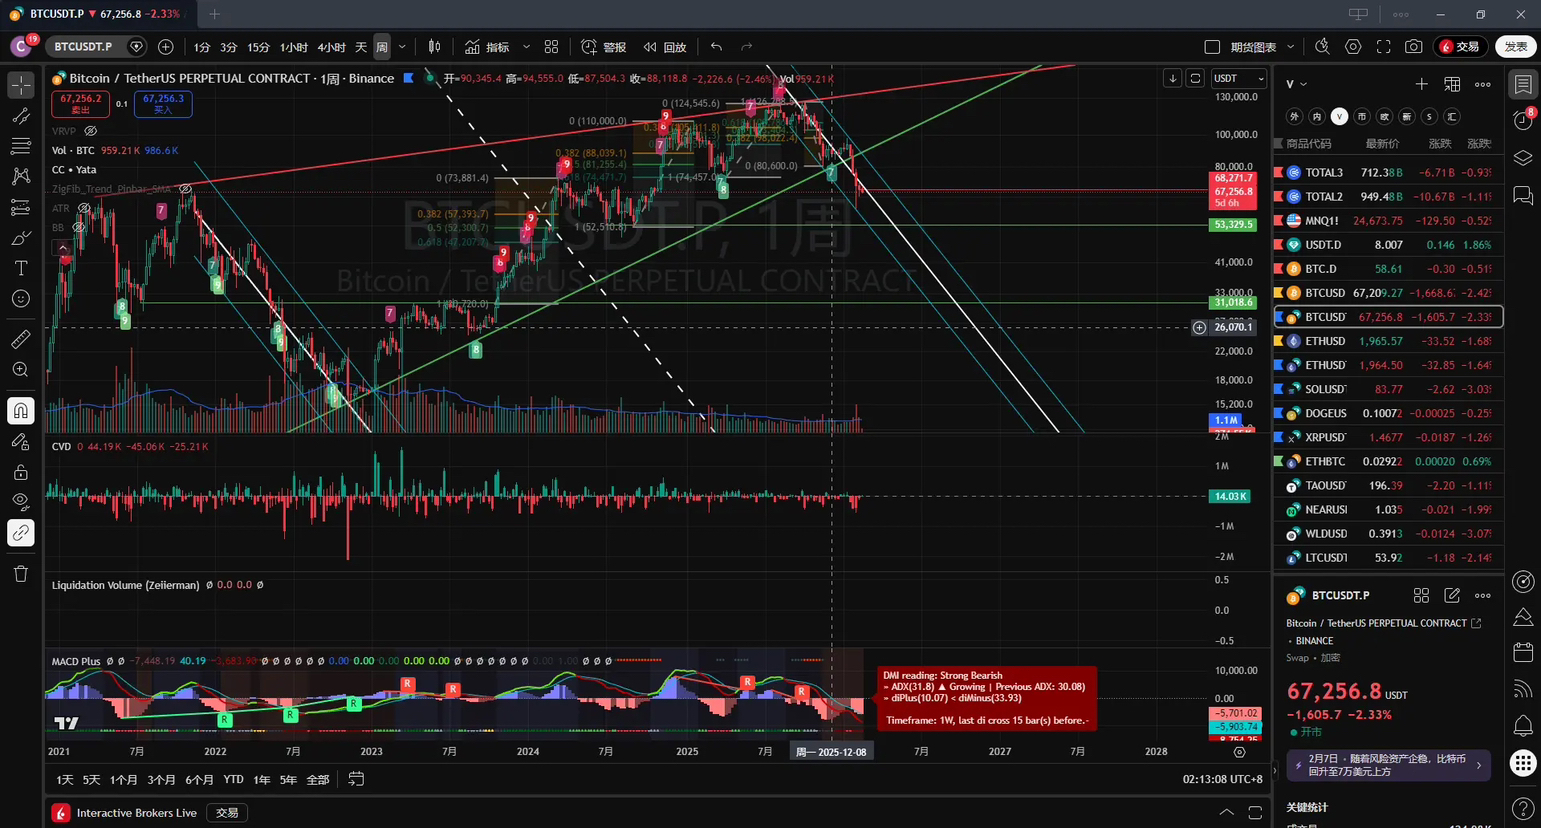Select the text annotation tool
The width and height of the screenshot is (1541, 828).
(x=20, y=268)
